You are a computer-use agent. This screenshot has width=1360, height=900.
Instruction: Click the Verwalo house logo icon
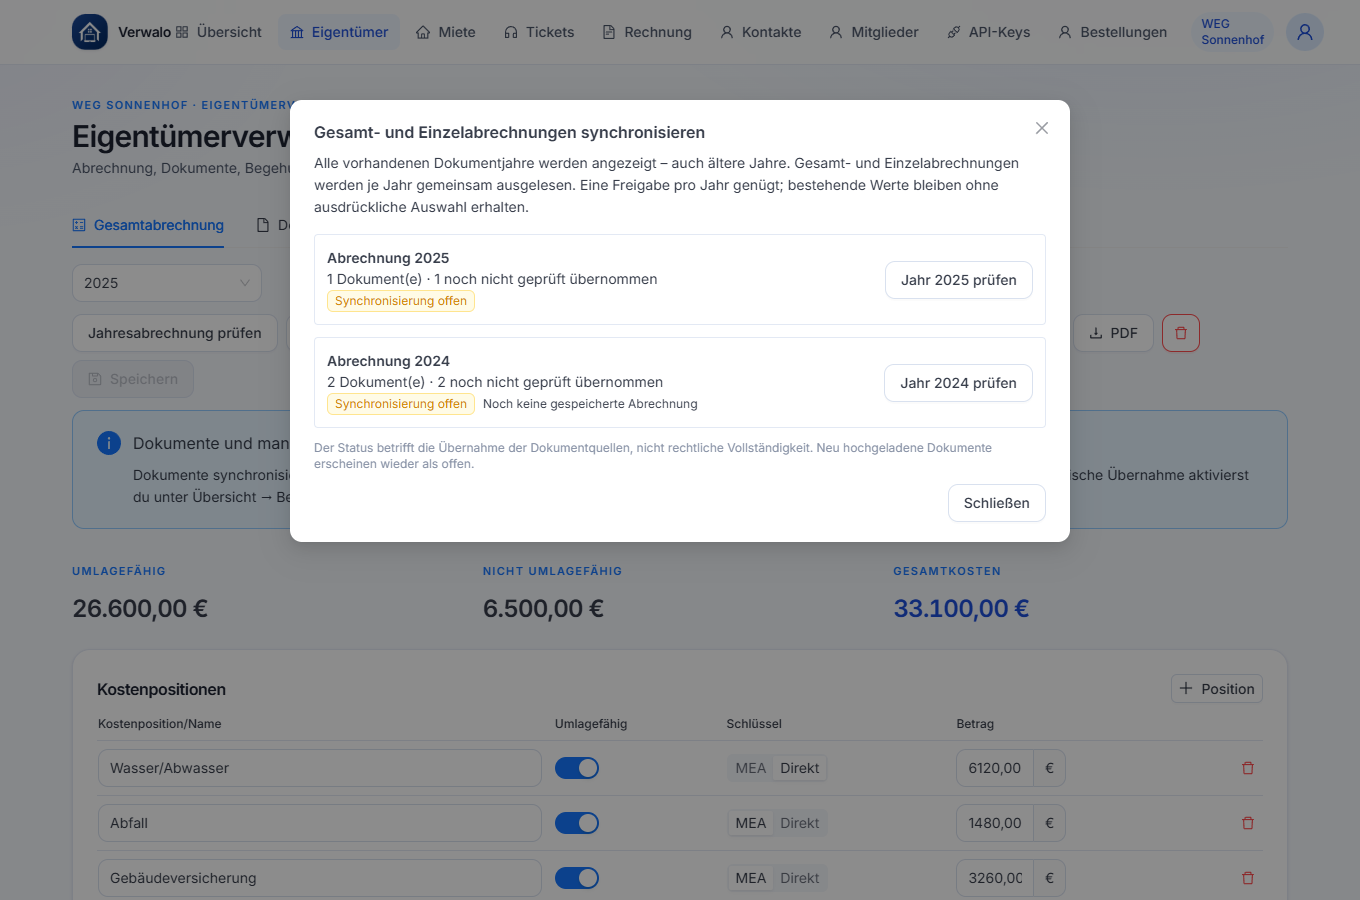pyautogui.click(x=90, y=32)
